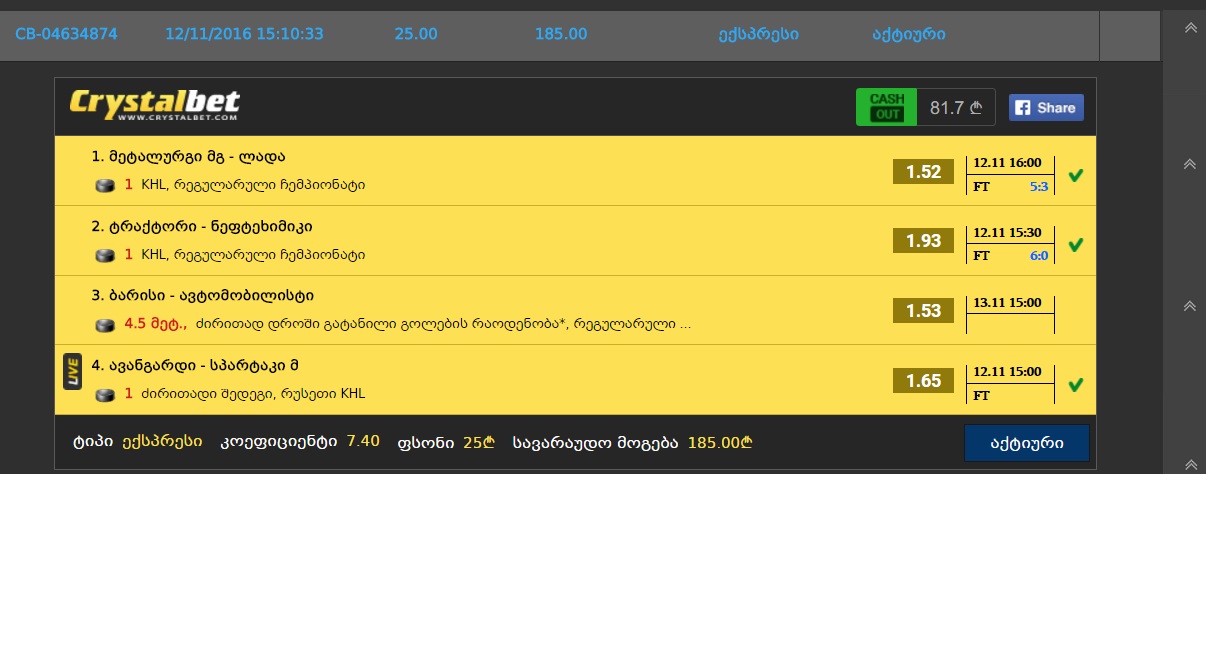Click the match time 13.11 15:00
This screenshot has width=1206, height=648.
tap(1007, 302)
